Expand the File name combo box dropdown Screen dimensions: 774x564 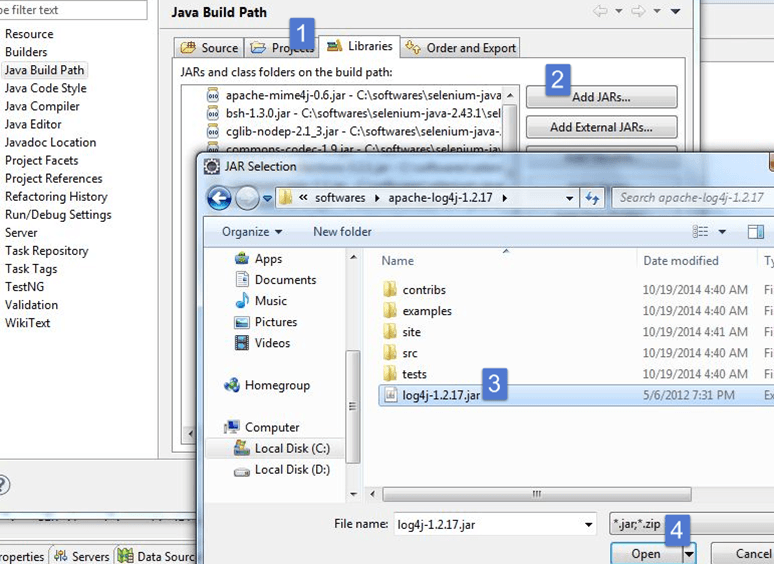(589, 524)
